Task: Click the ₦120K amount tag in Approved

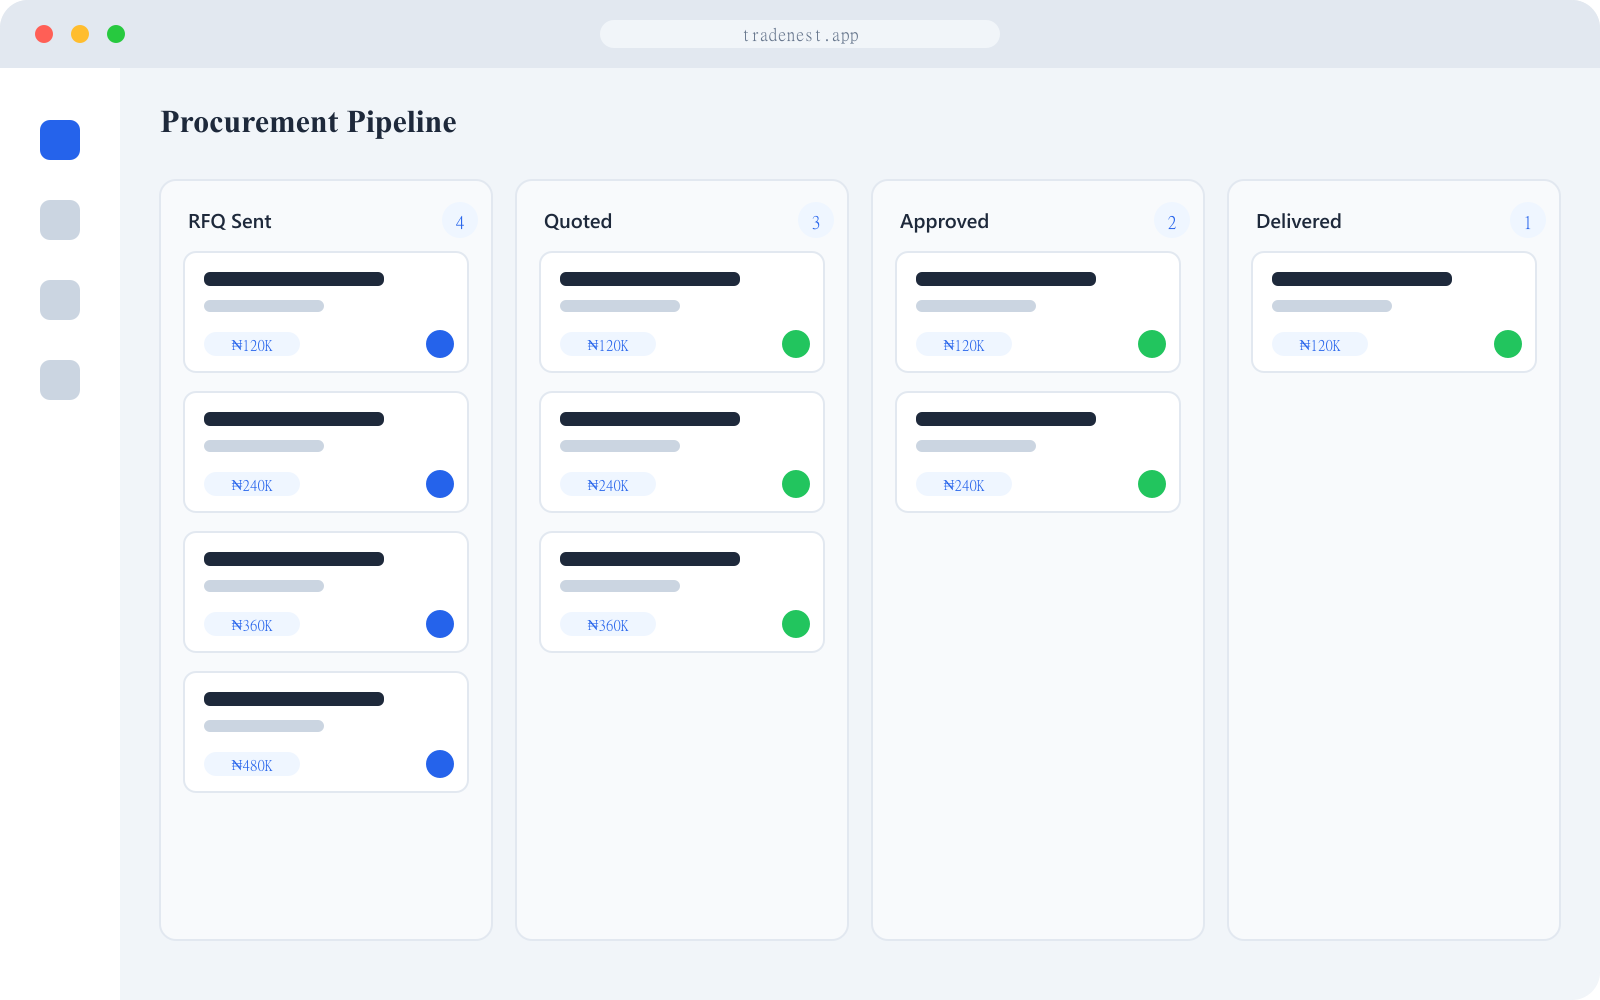Action: point(964,344)
